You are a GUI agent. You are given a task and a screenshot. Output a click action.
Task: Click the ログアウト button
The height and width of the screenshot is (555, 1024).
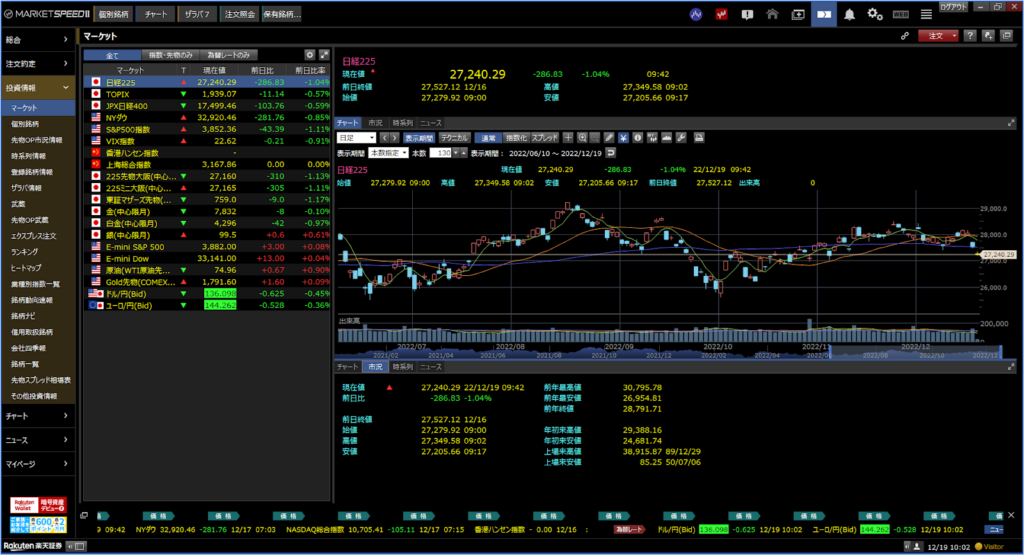coord(953,7)
